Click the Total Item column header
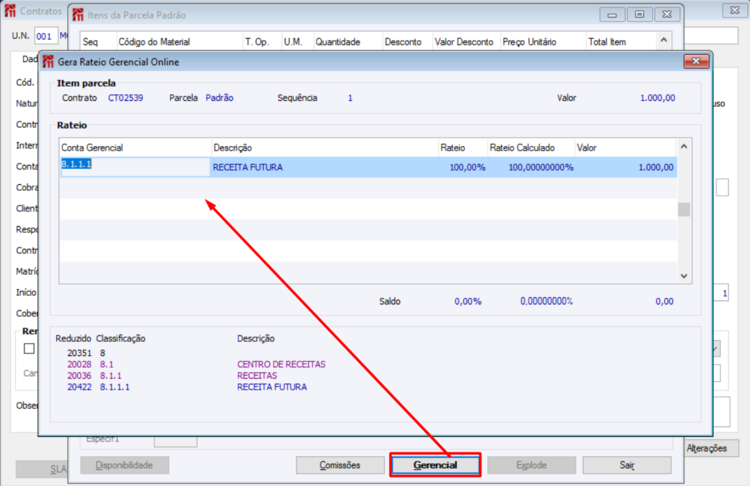Image resolution: width=750 pixels, height=486 pixels. coord(621,42)
